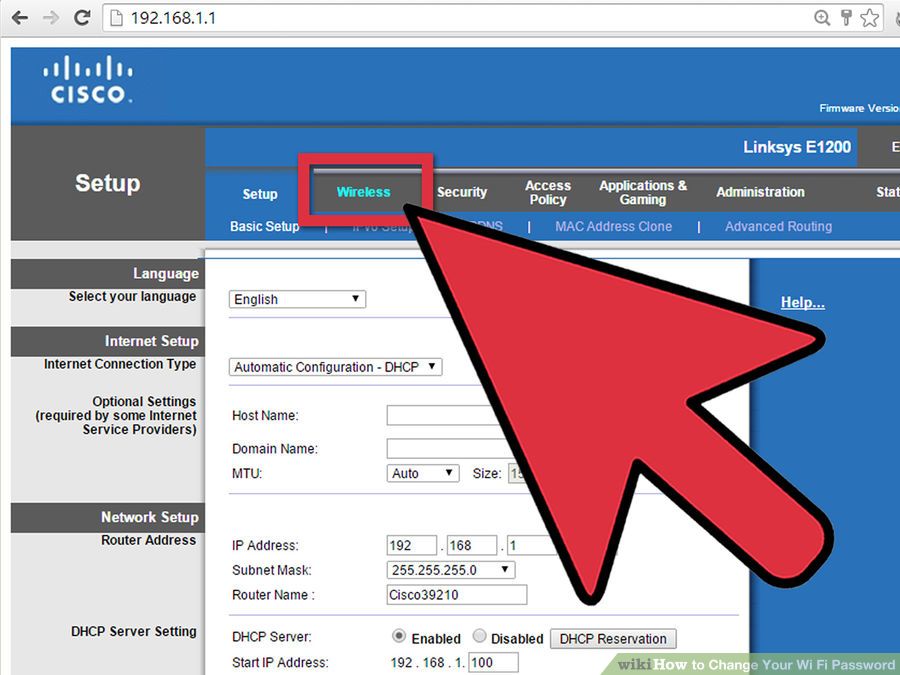Open the Administration tab
900x675 pixels.
[760, 192]
